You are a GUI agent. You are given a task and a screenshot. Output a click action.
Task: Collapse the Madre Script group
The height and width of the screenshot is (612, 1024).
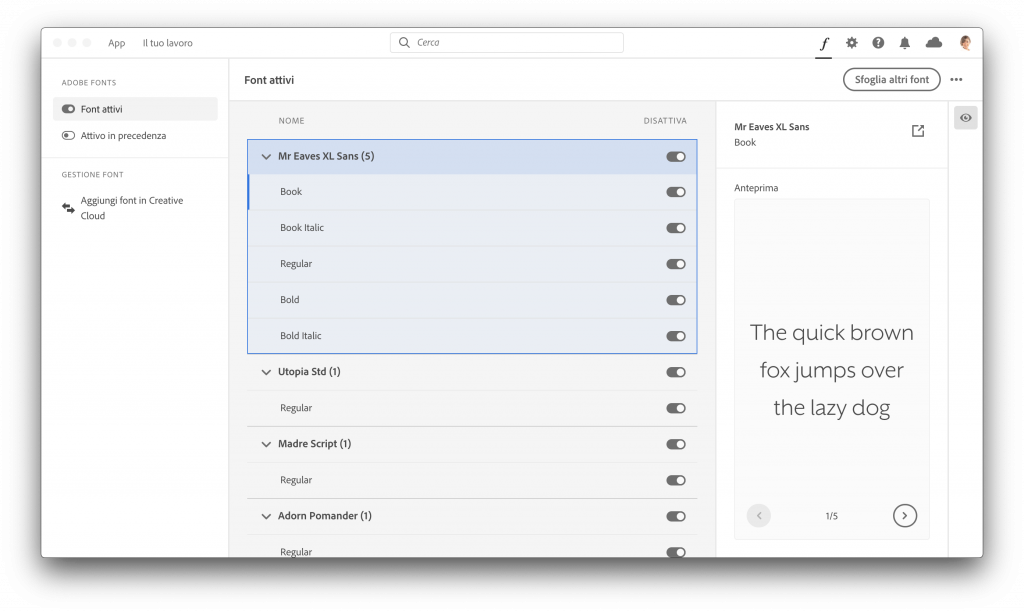[266, 444]
